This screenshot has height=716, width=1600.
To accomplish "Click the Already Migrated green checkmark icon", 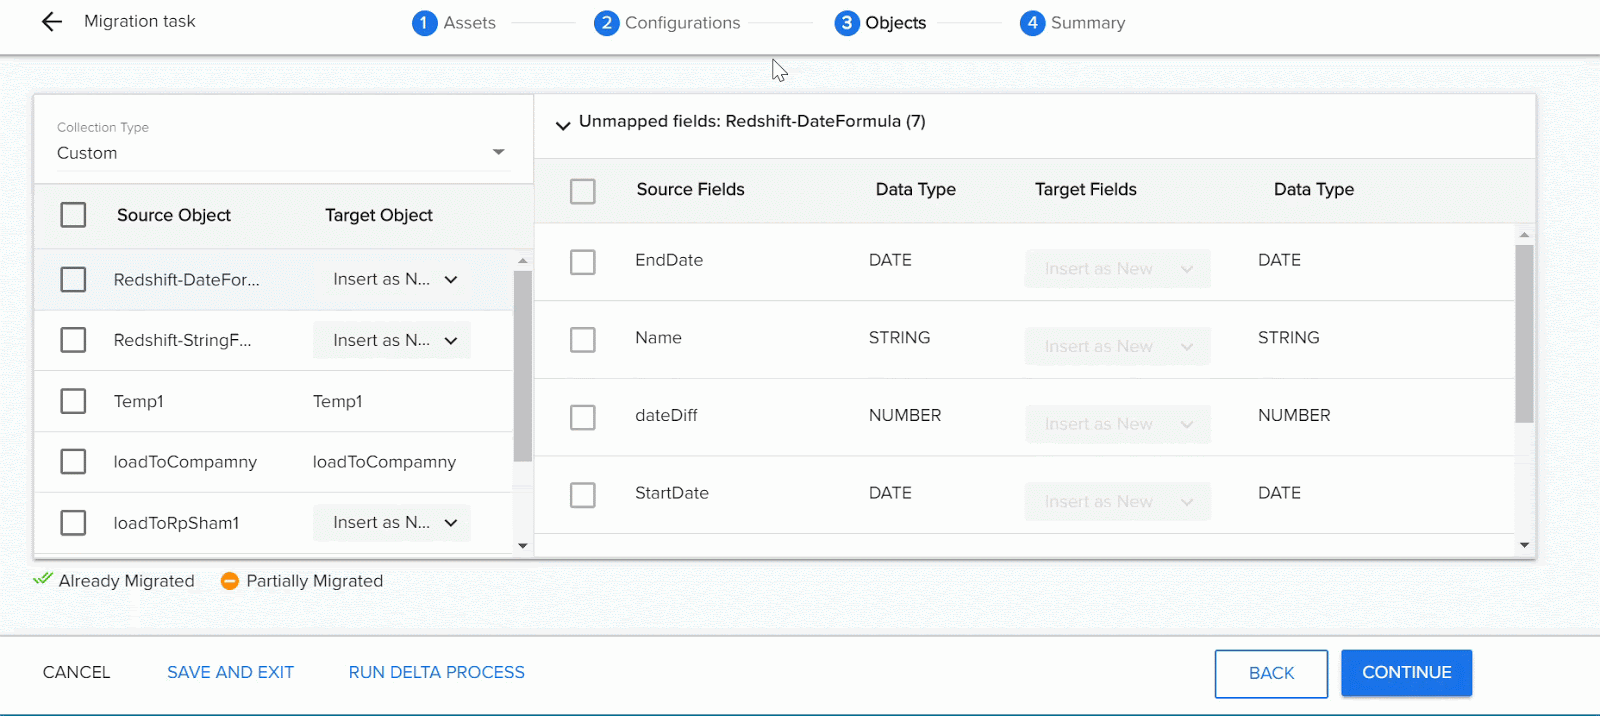I will tap(42, 579).
